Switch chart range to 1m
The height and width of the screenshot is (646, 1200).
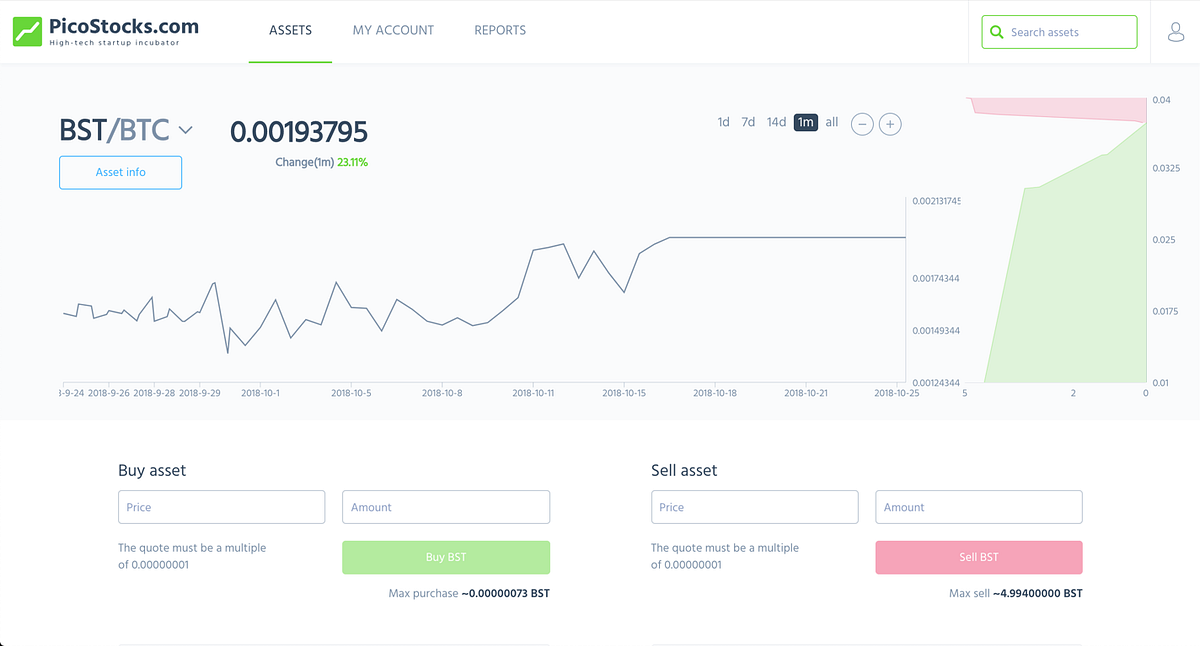tap(806, 123)
